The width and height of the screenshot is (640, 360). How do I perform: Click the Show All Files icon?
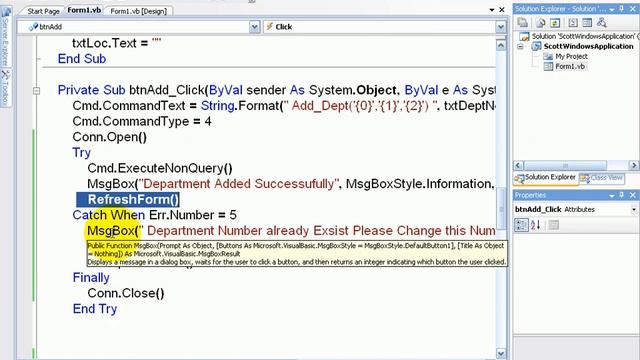coord(541,23)
